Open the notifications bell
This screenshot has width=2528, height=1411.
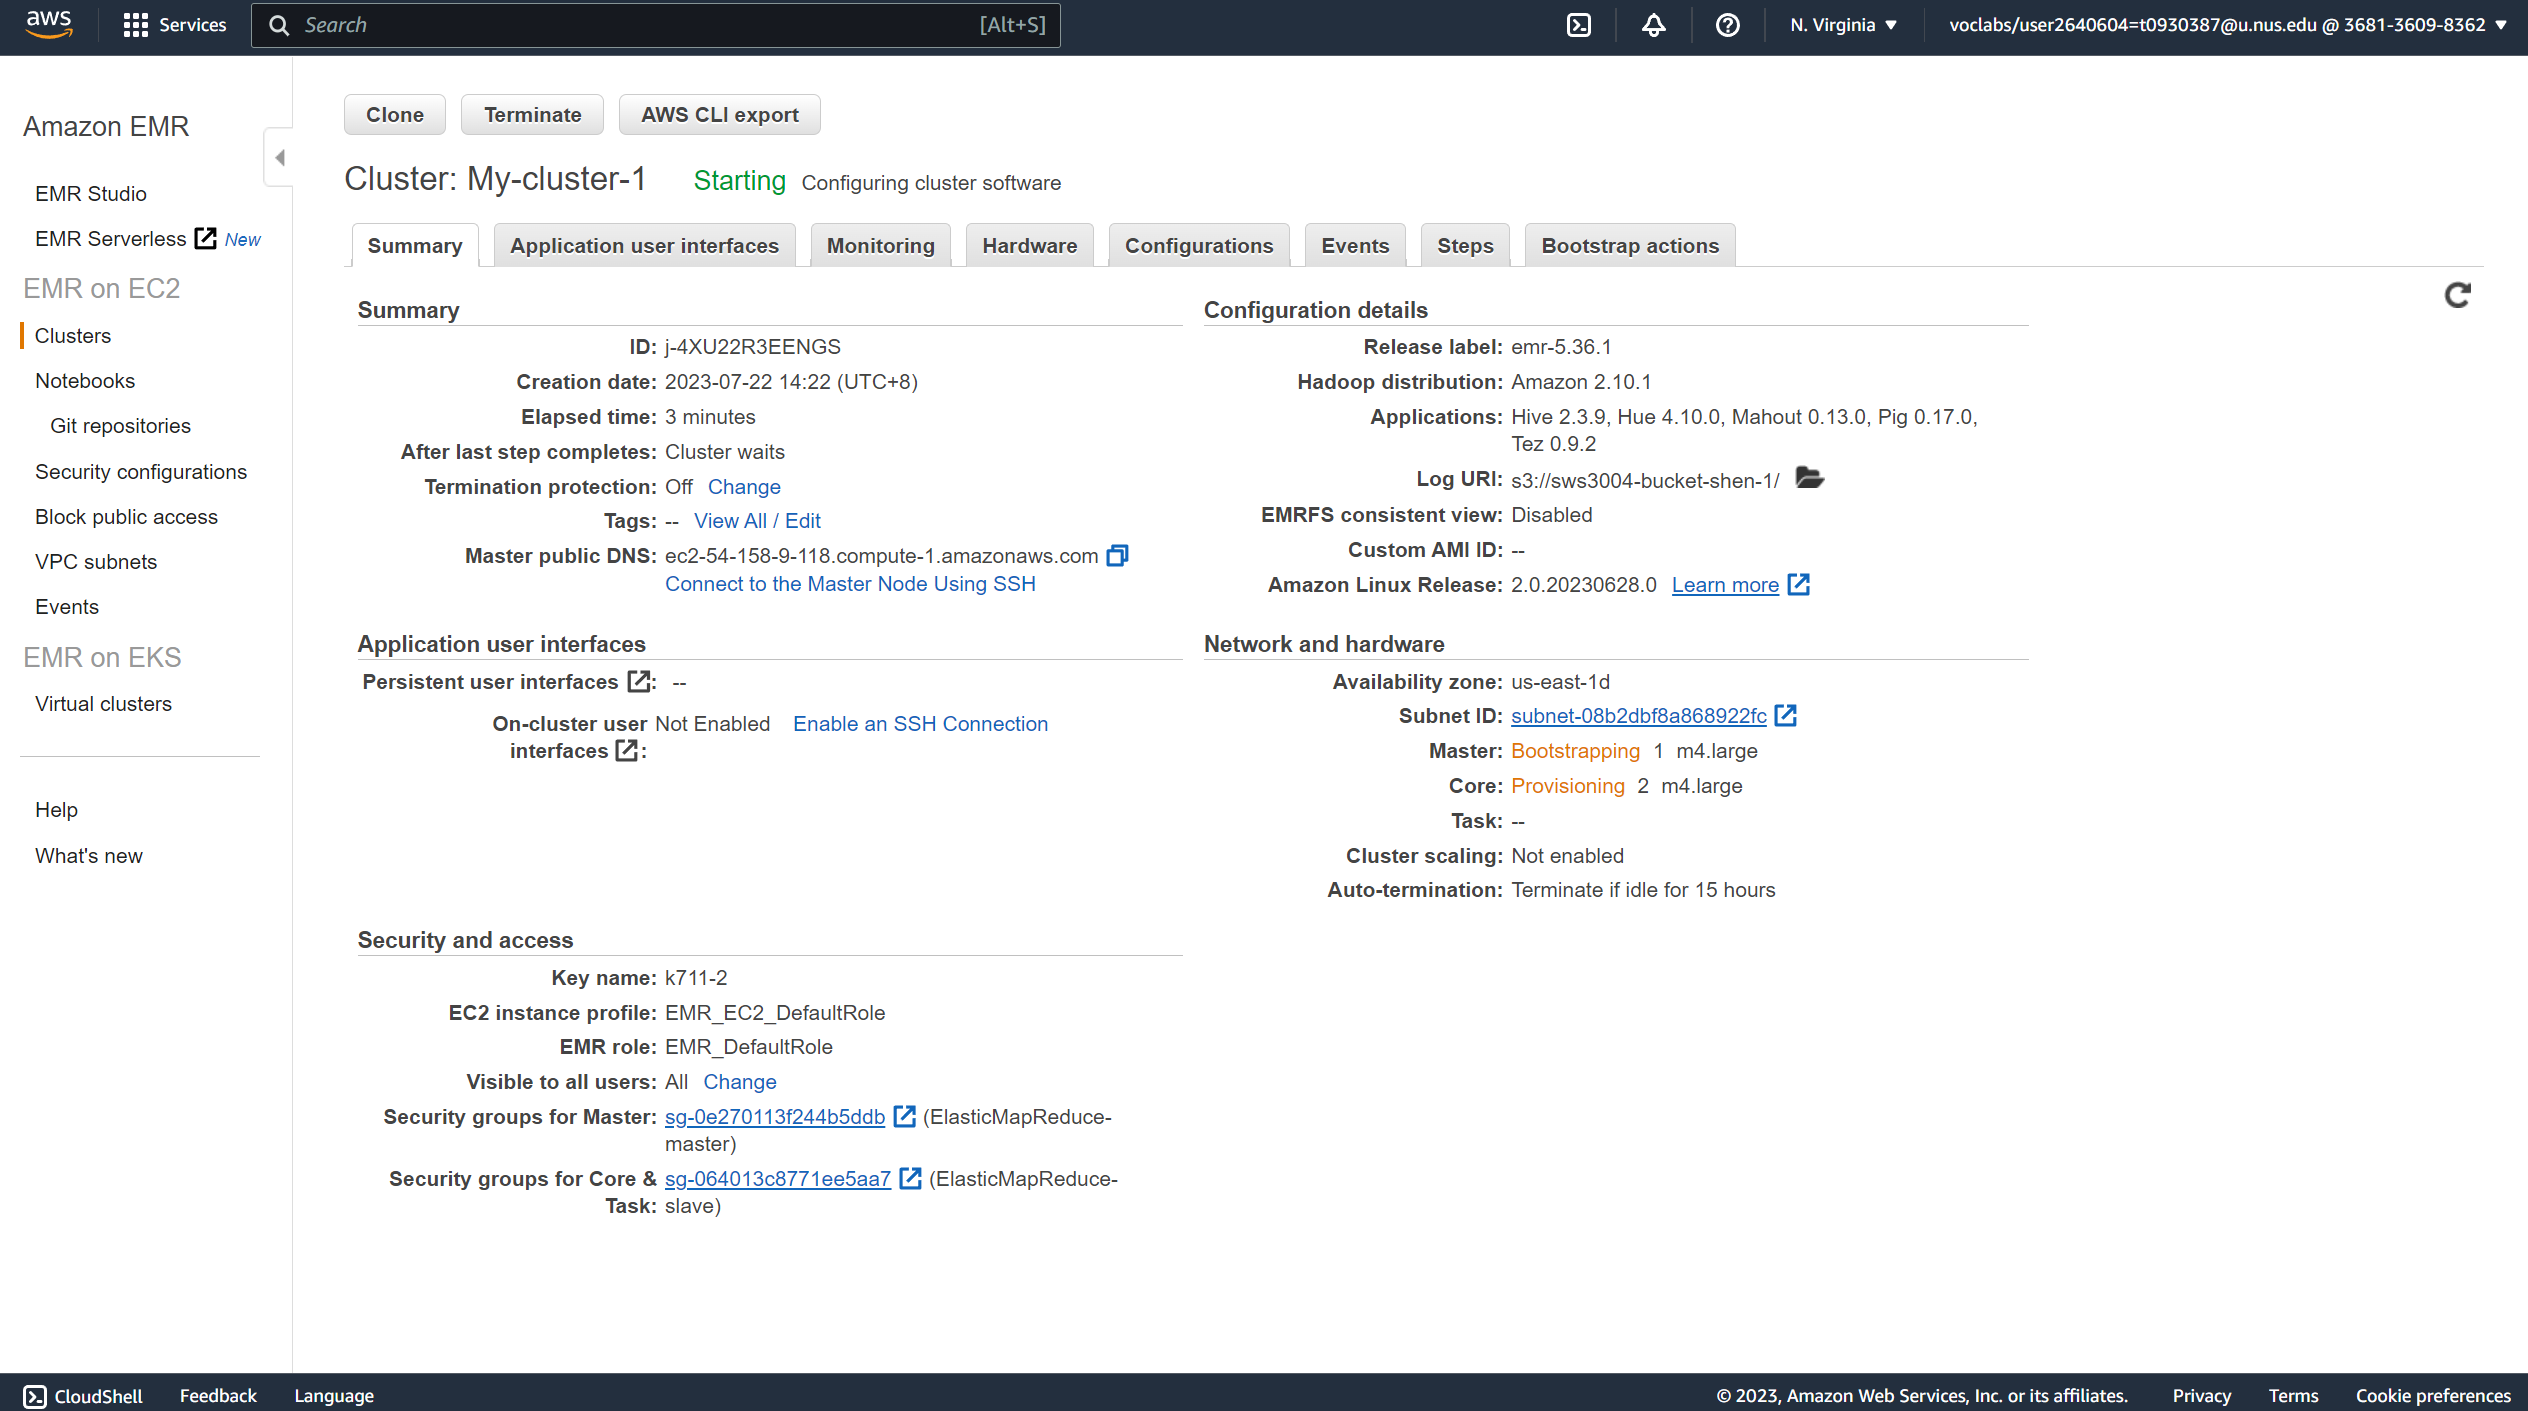coord(1654,25)
